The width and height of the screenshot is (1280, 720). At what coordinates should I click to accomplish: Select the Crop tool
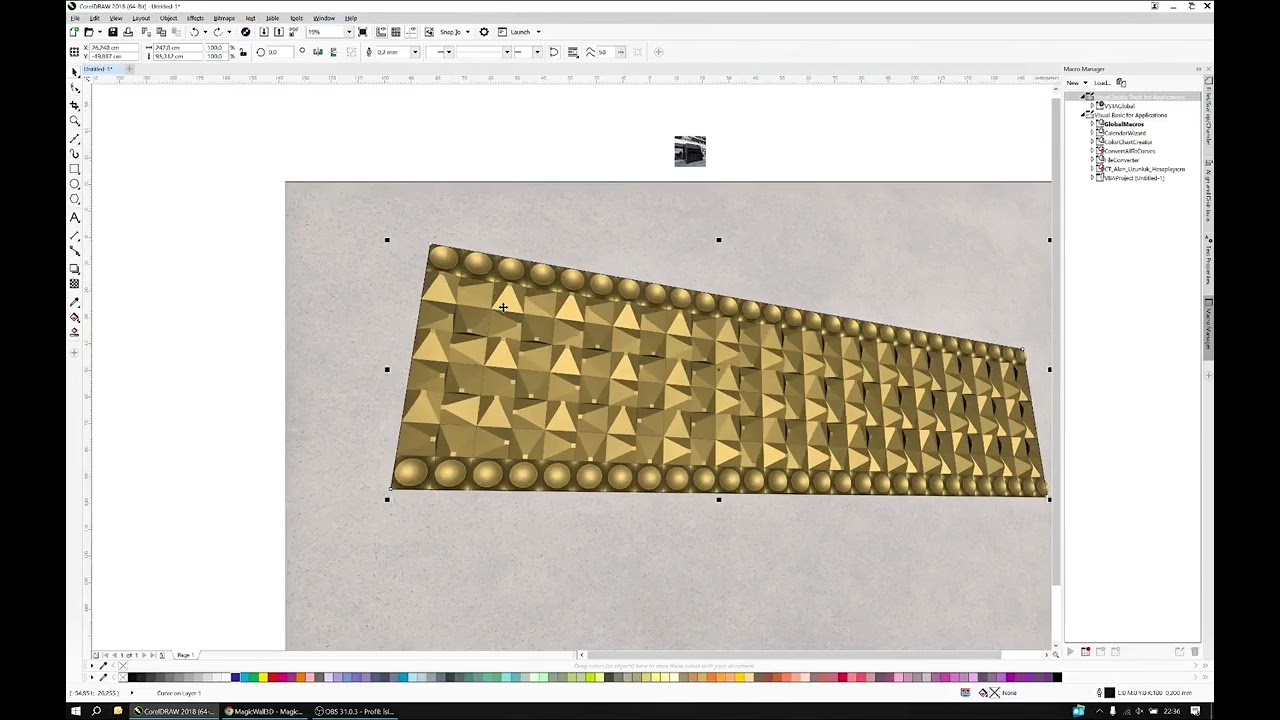(x=75, y=105)
